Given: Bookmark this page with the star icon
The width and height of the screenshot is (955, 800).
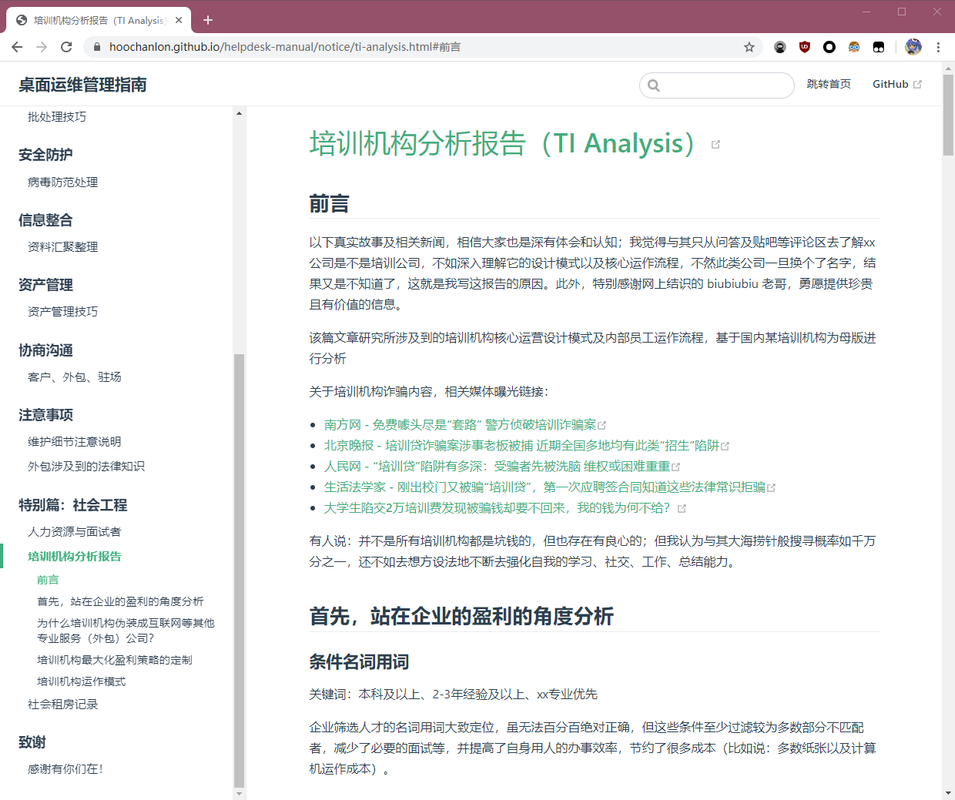Looking at the screenshot, I should [x=749, y=47].
